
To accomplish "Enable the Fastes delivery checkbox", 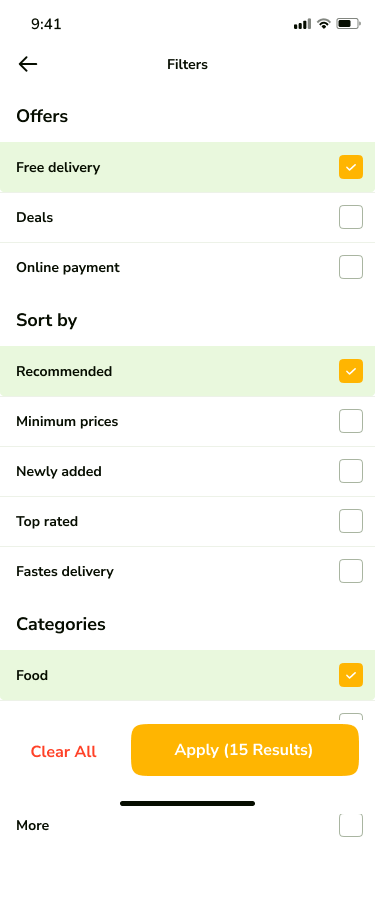I will tap(351, 571).
